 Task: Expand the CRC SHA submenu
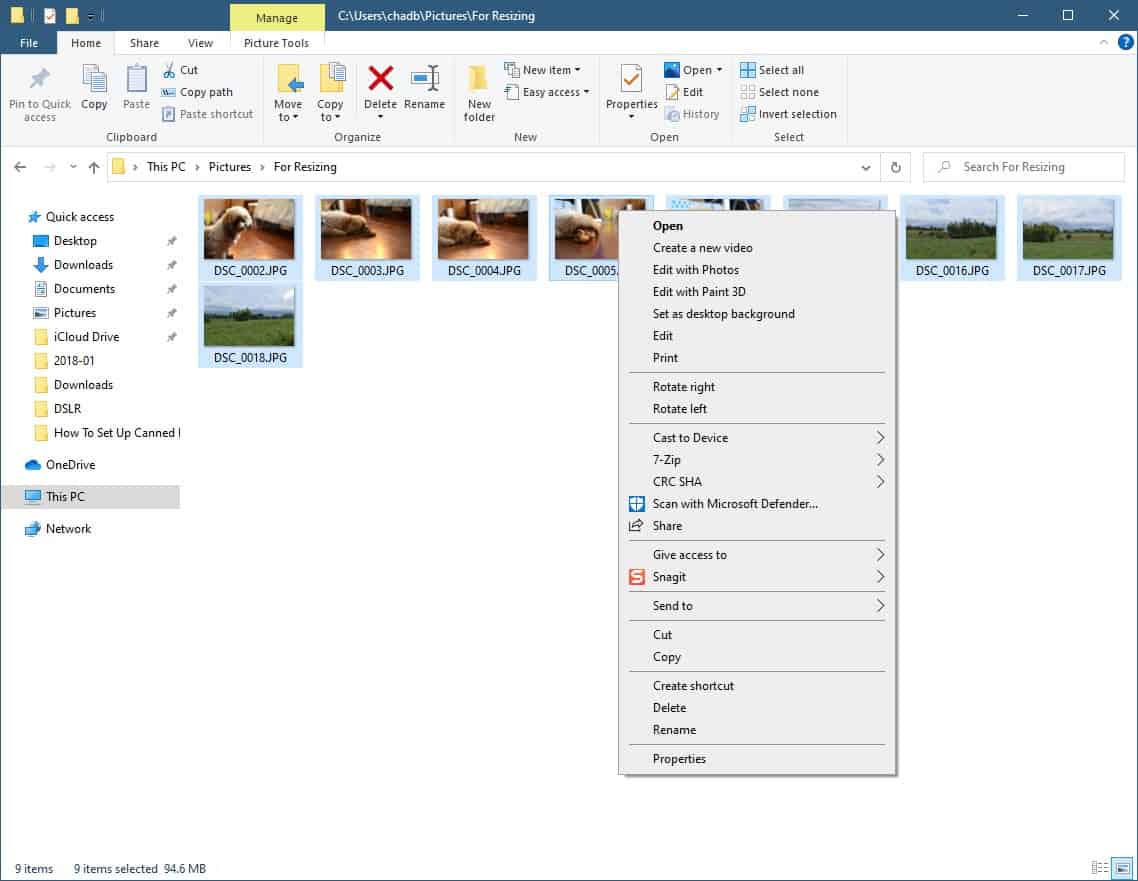(x=757, y=482)
